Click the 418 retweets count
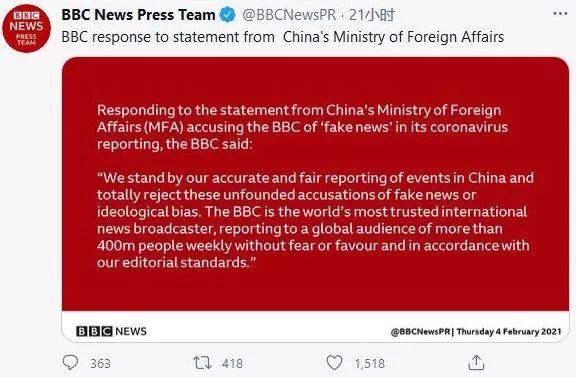Viewport: 576px width, 377px height. click(232, 363)
